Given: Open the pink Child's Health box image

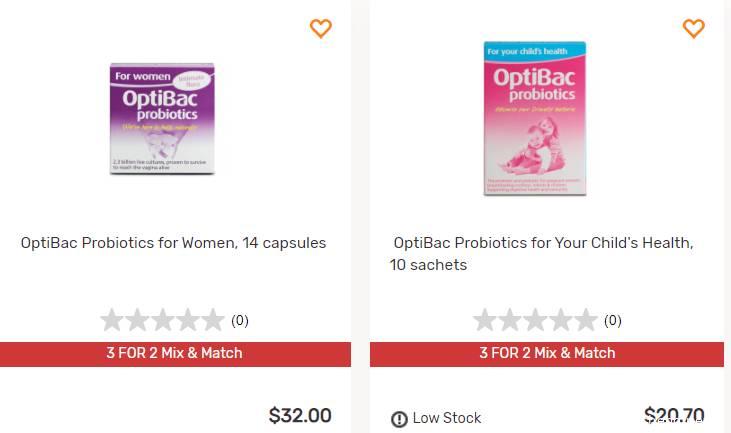Looking at the screenshot, I should pyautogui.click(x=535, y=118).
